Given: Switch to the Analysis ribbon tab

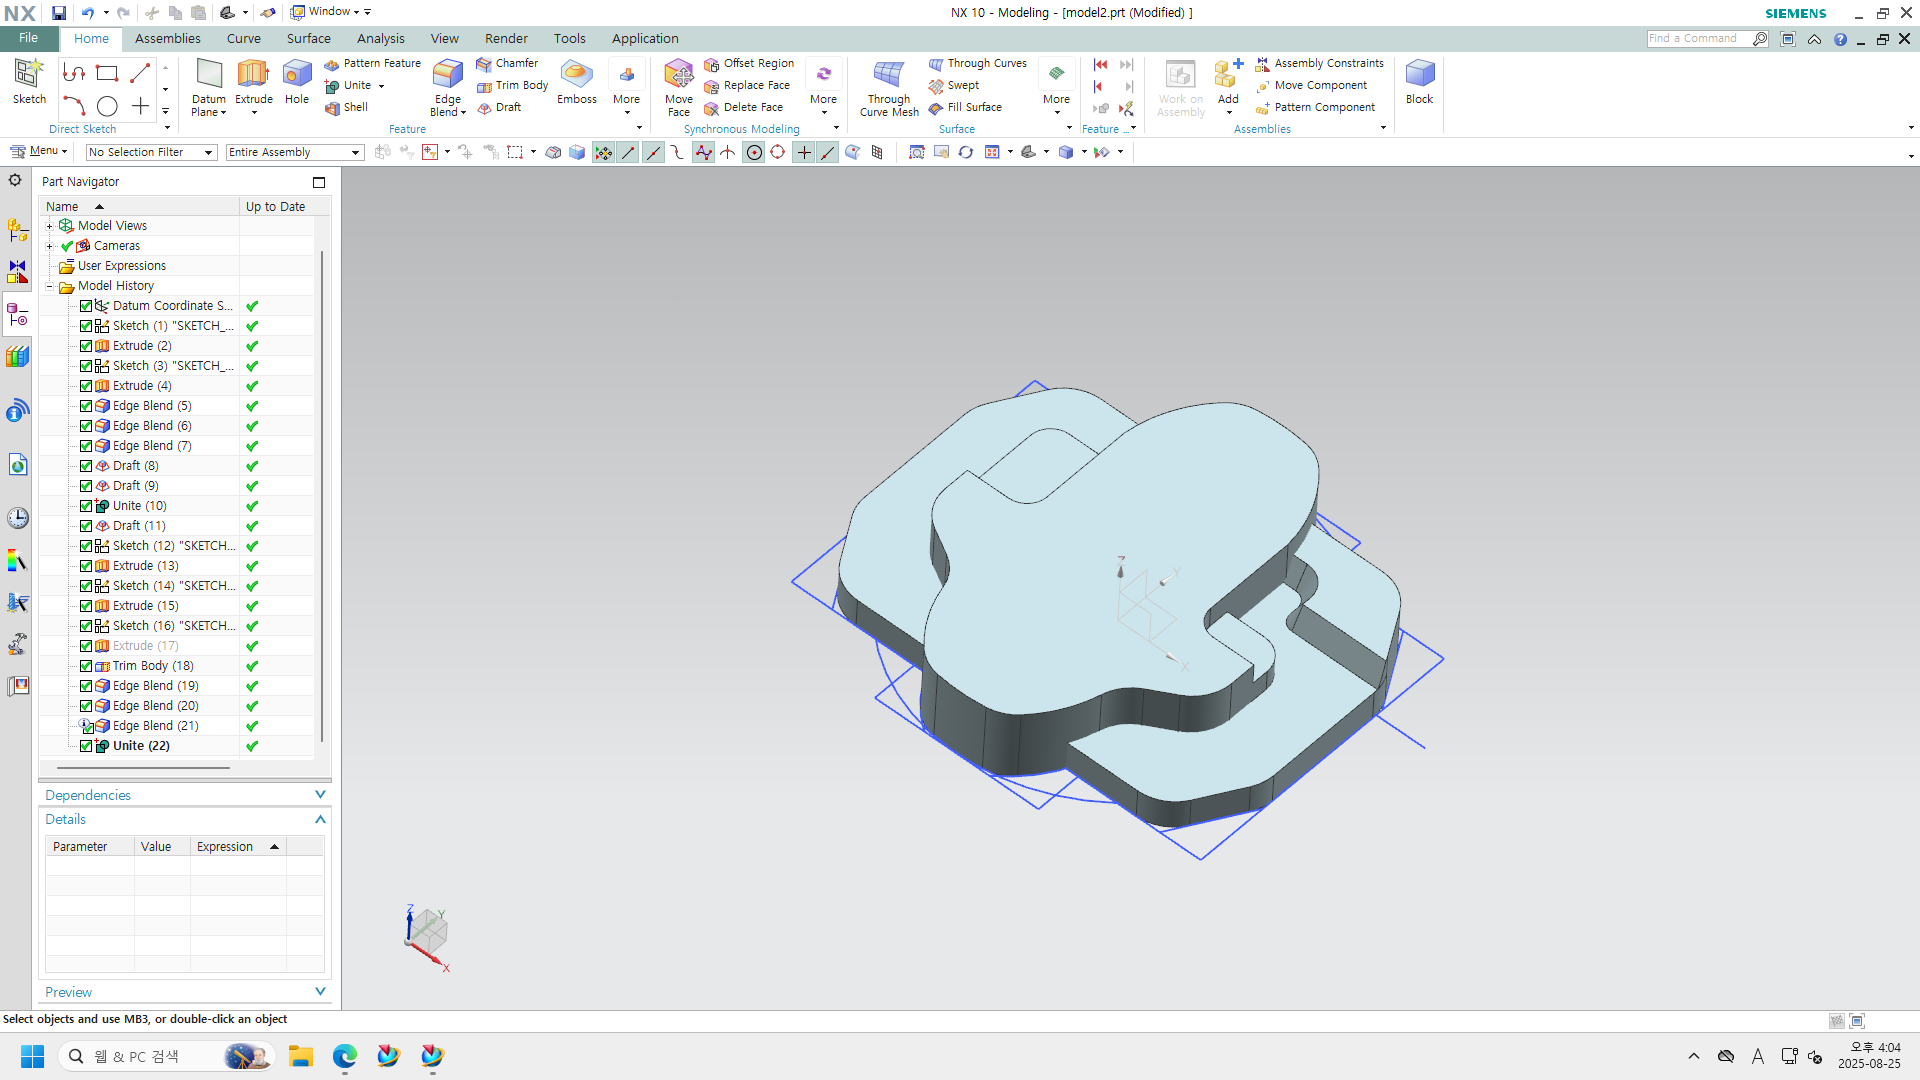Looking at the screenshot, I should pos(380,38).
